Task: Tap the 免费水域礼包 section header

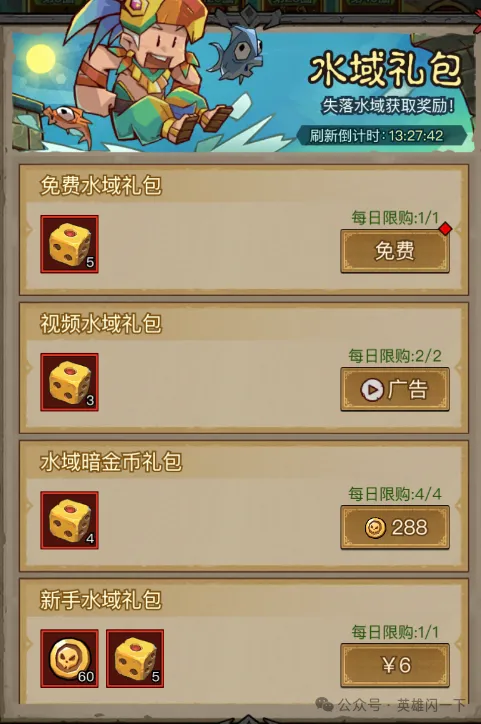Action: (101, 186)
